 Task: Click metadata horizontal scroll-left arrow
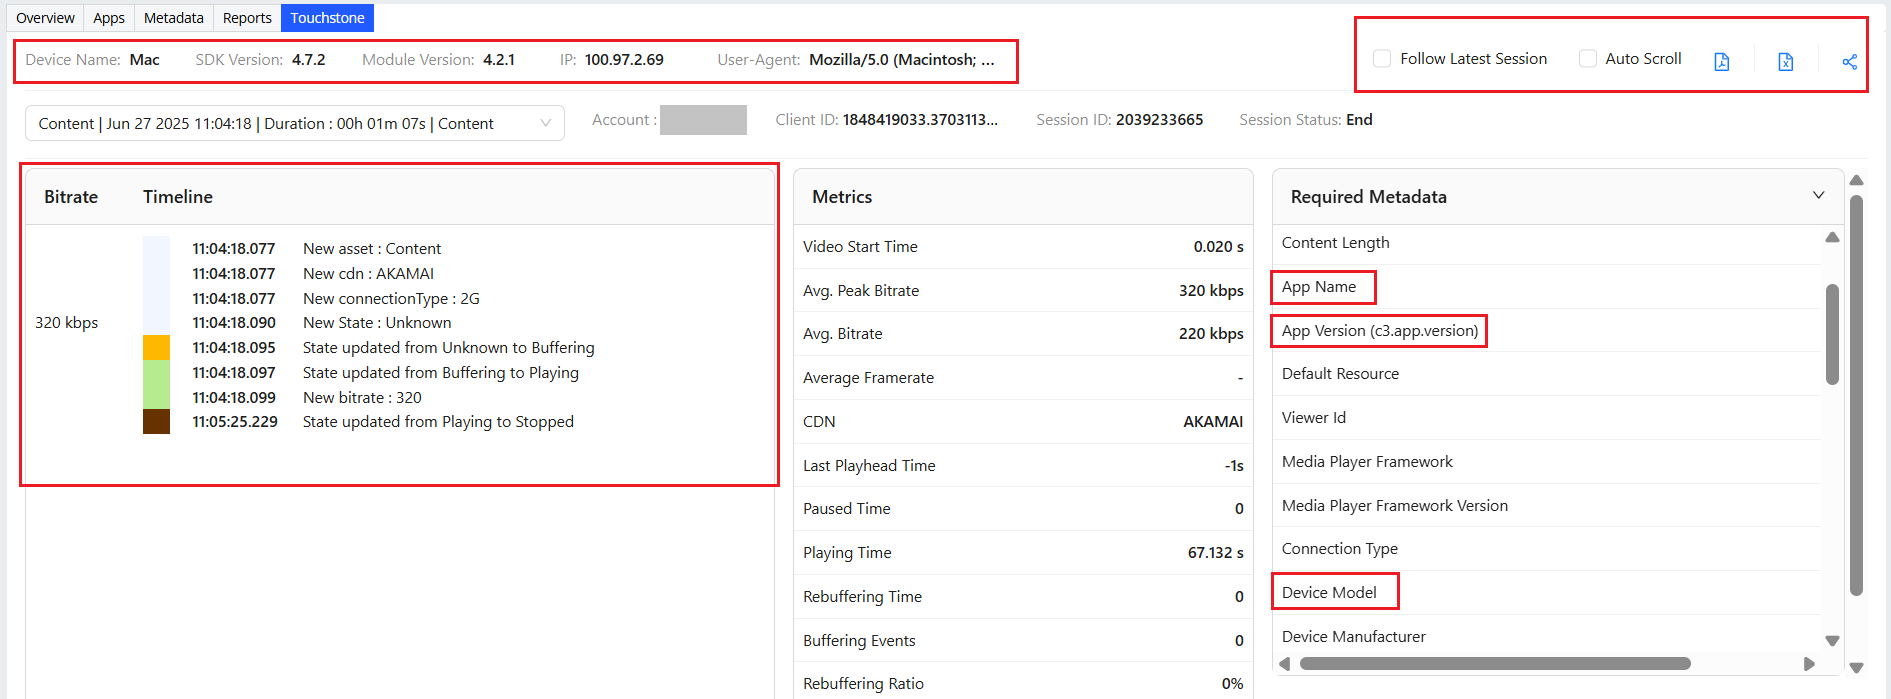click(x=1285, y=664)
